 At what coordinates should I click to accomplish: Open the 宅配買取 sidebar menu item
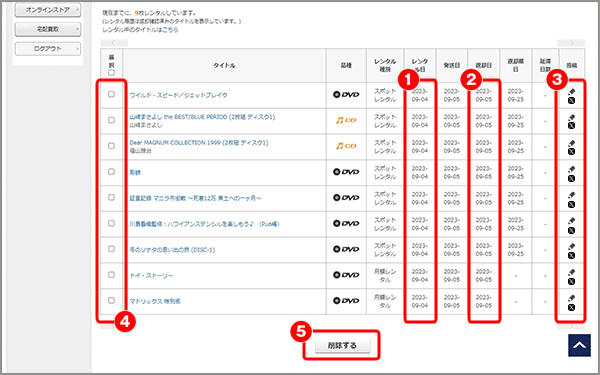(x=48, y=29)
